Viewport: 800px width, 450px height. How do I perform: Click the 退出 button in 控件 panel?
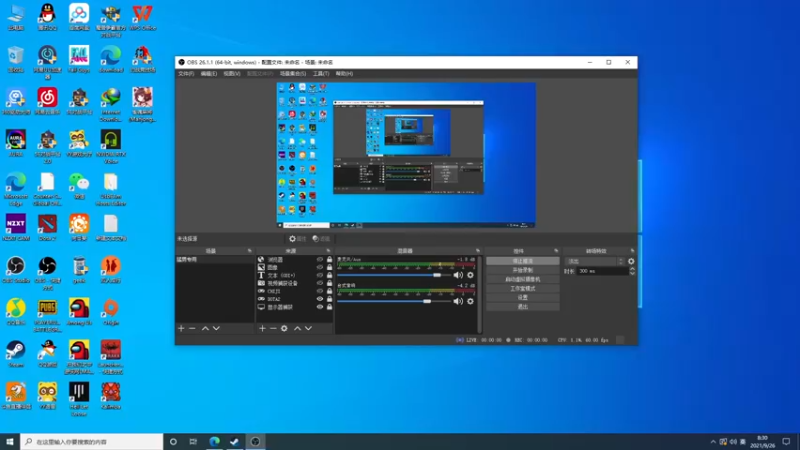(x=522, y=307)
